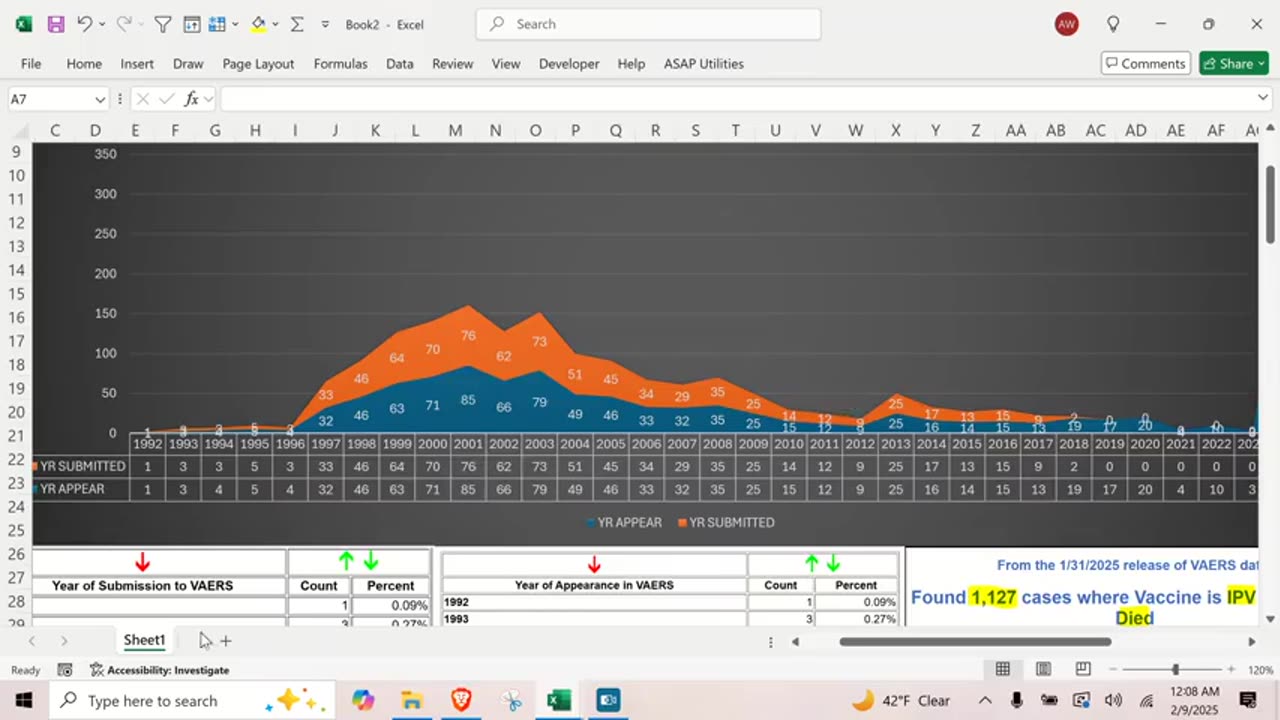Screen dimensions: 1280x720
Task: Click the Year of Submission to VAERS header
Action: tap(142, 586)
